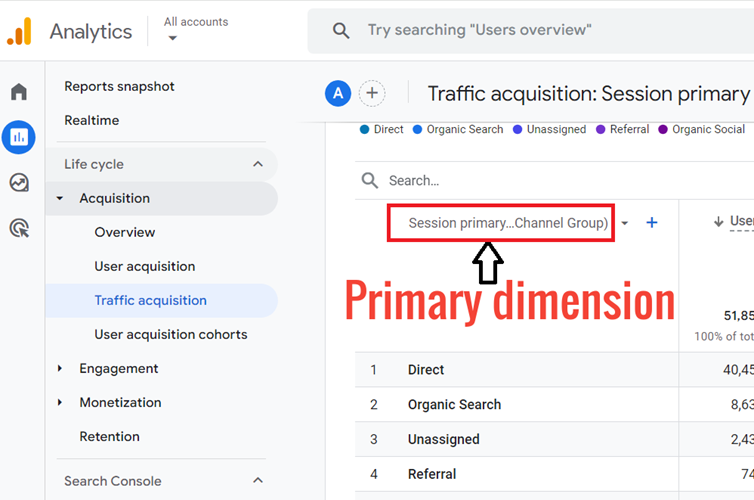
Task: Collapse the Search Console section
Action: [x=258, y=480]
